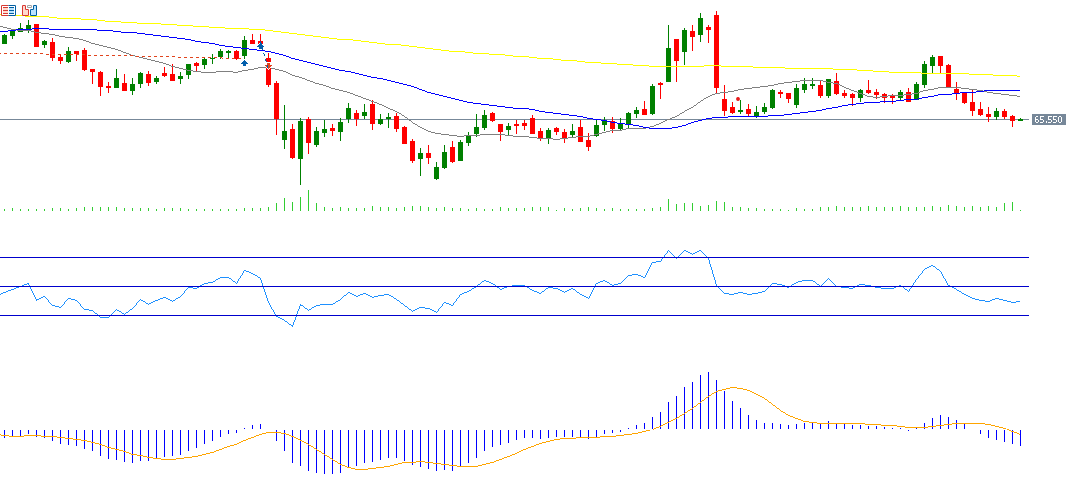Click the 65.550 current price label
The width and height of the screenshot is (1071, 497).
(x=1047, y=119)
